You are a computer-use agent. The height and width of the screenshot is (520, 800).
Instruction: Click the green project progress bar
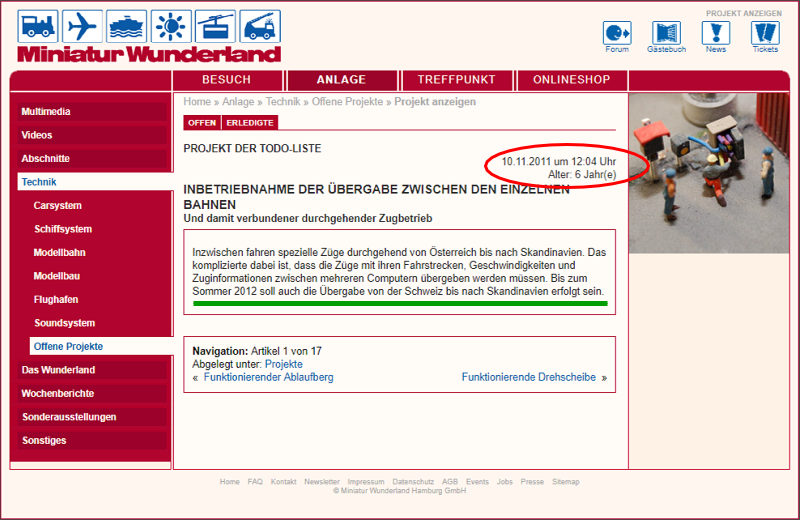(400, 304)
